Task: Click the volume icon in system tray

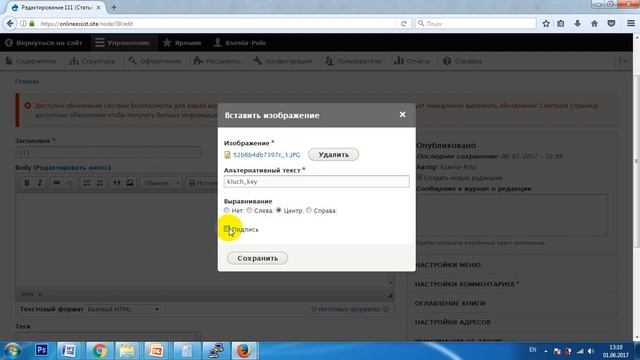Action: pos(591,351)
